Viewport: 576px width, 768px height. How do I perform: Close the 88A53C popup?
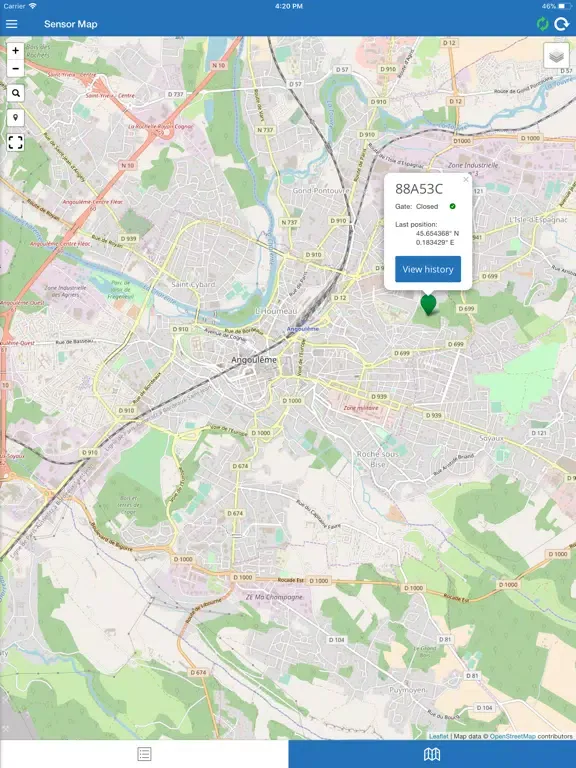(466, 179)
